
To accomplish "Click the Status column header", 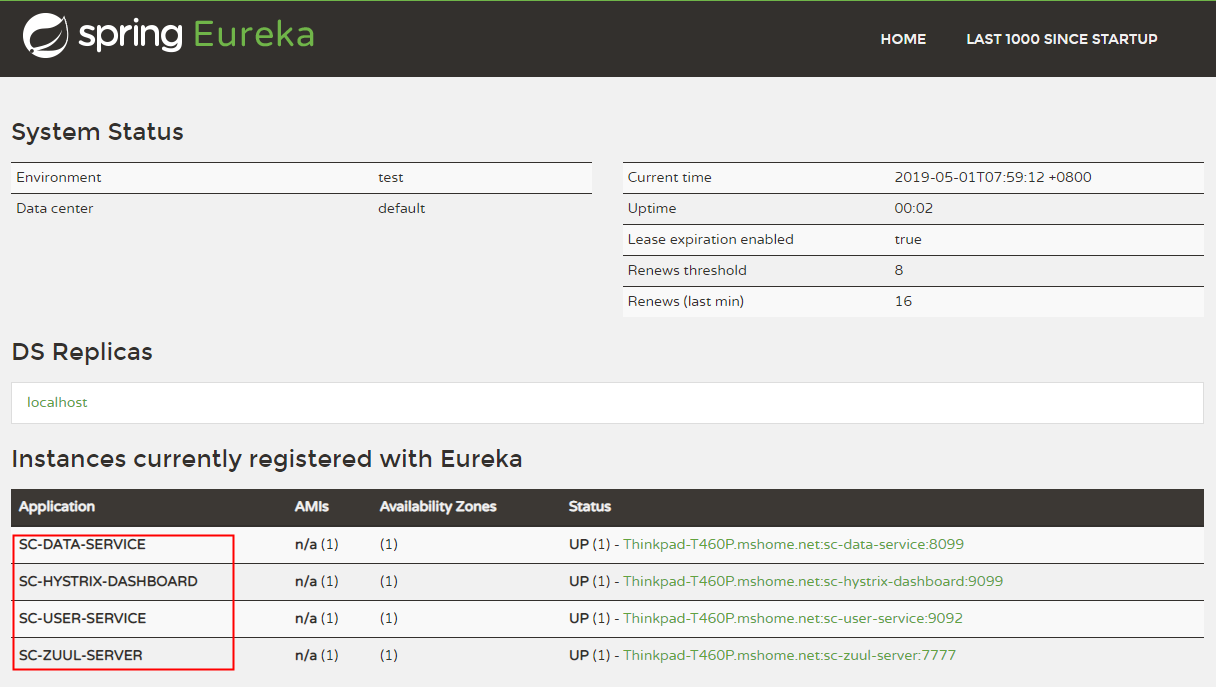I will click(590, 507).
